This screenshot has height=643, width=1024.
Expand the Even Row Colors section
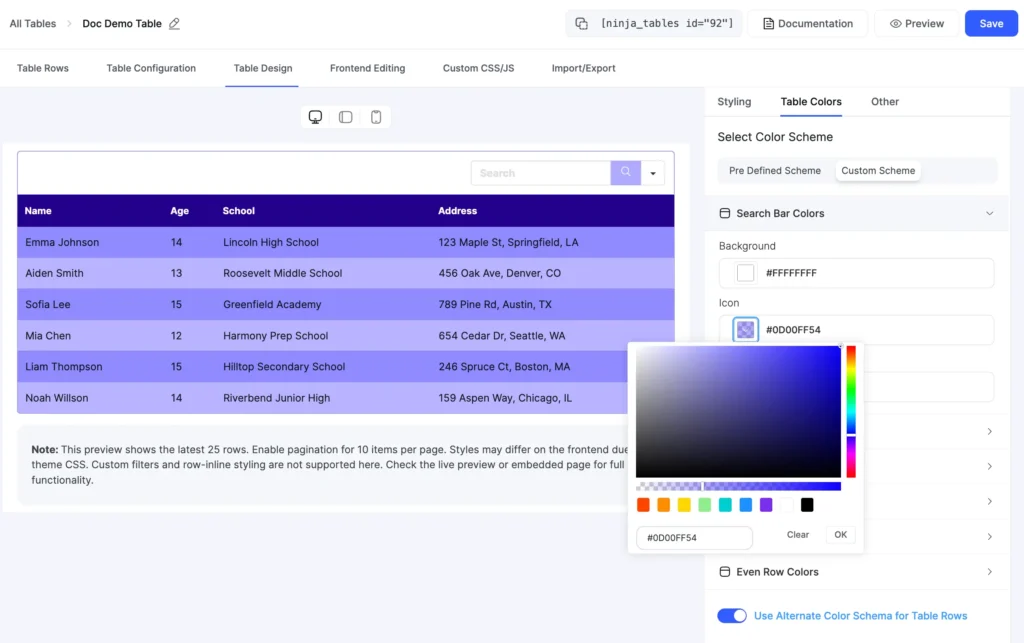point(989,572)
